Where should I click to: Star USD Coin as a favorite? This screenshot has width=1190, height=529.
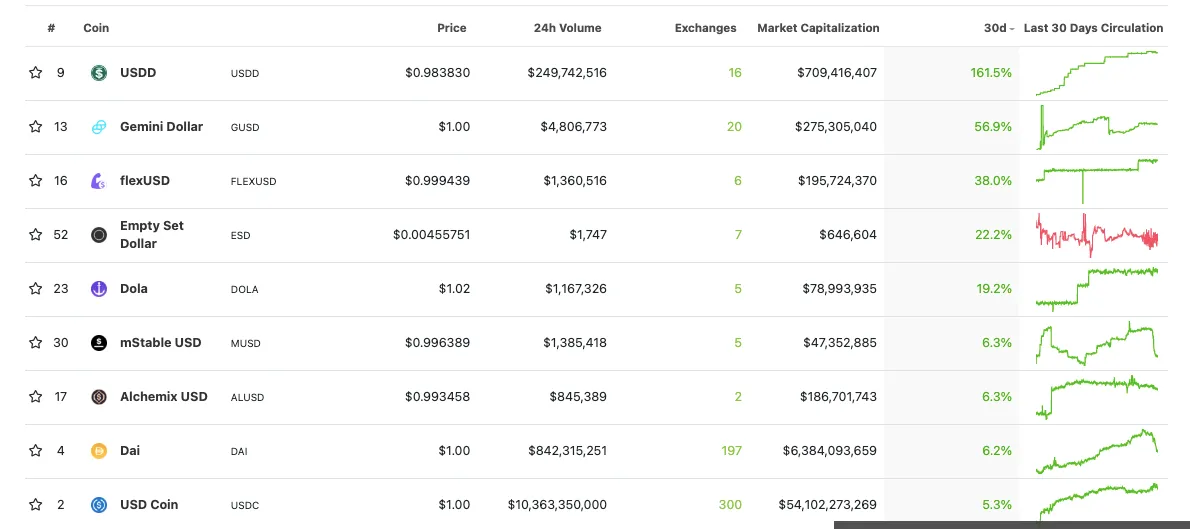coord(35,504)
